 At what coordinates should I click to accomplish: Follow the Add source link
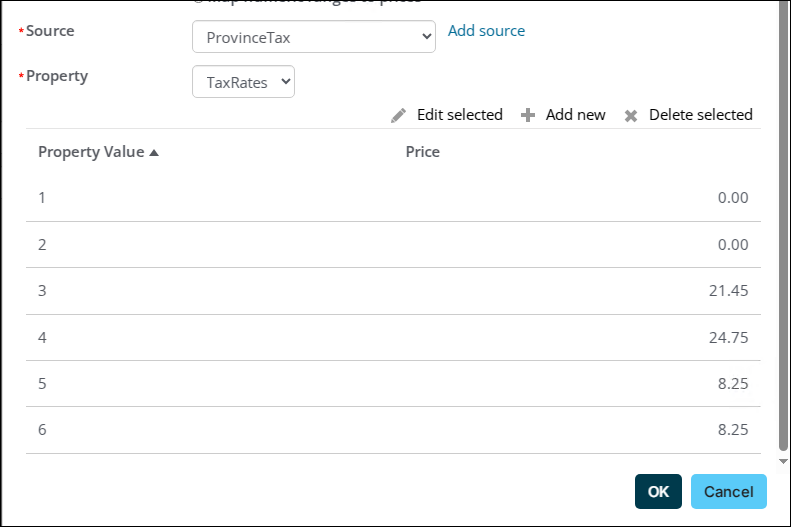(x=486, y=31)
